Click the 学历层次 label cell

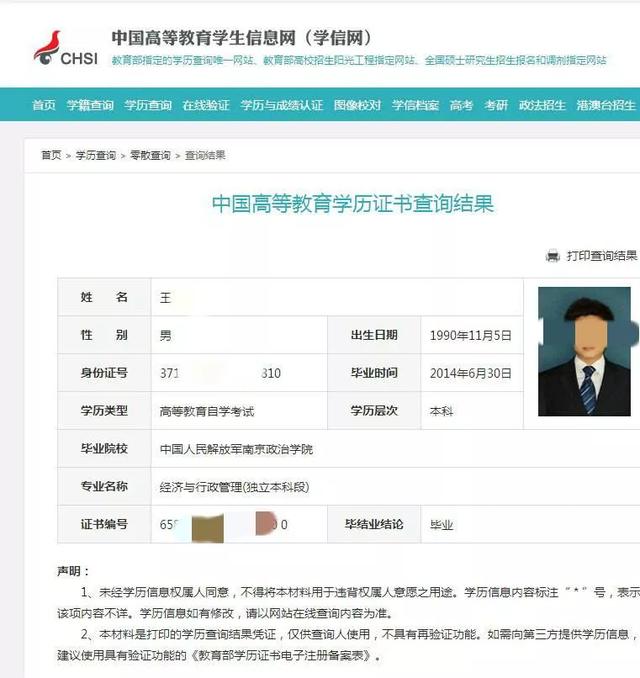tap(374, 410)
